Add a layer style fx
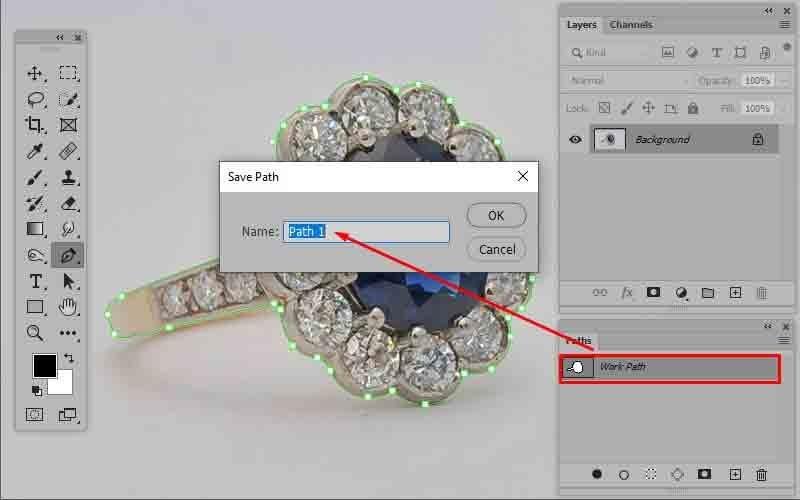This screenshot has height=500, width=800. (x=627, y=293)
